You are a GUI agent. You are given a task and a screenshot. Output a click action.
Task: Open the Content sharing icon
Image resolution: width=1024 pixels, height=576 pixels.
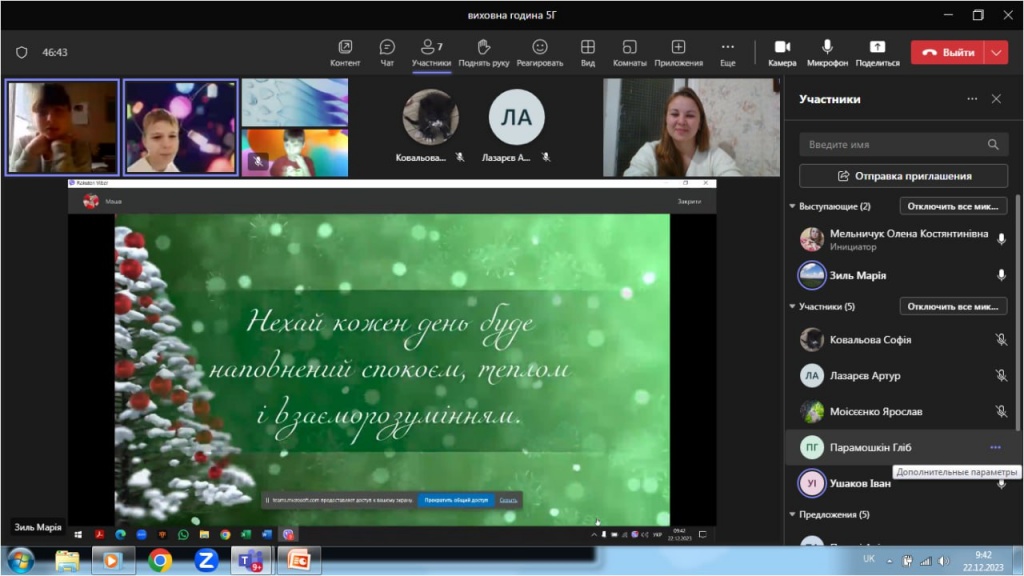(345, 47)
